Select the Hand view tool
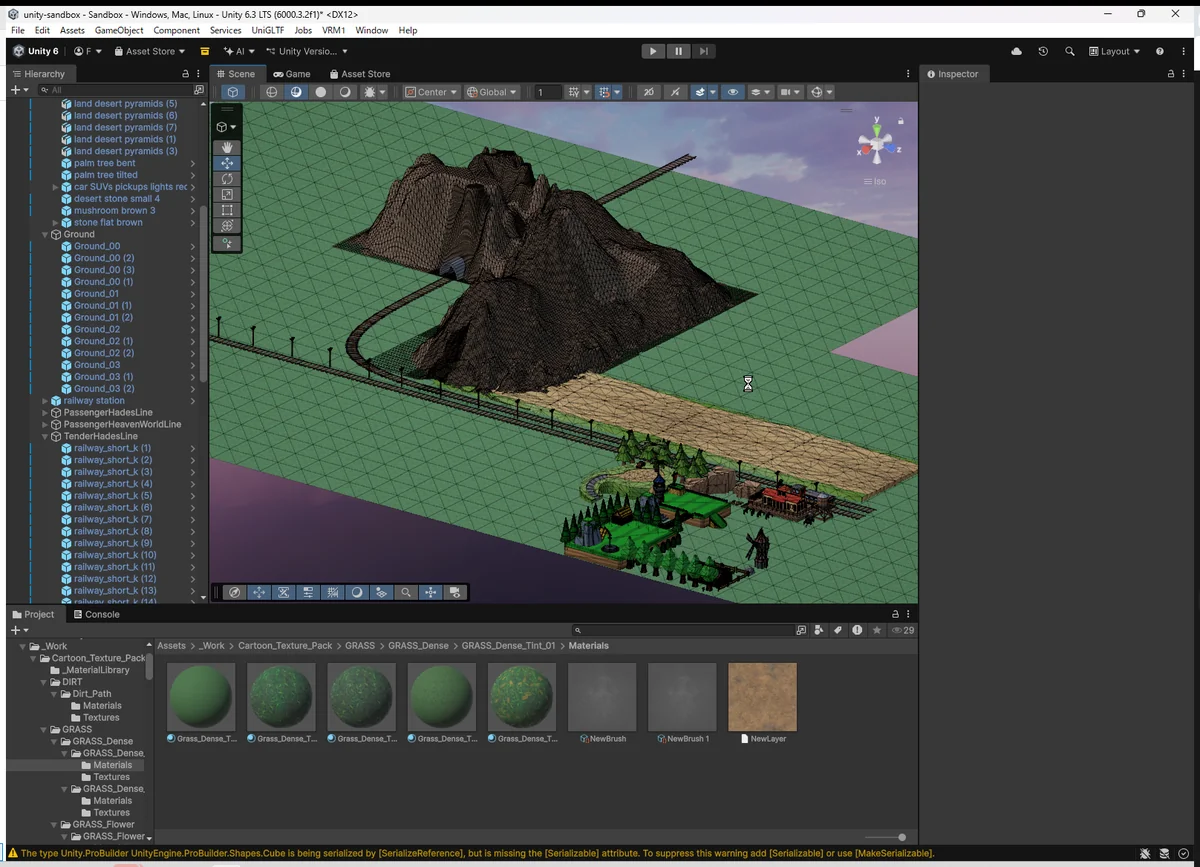This screenshot has height=867, width=1200. coord(227,148)
